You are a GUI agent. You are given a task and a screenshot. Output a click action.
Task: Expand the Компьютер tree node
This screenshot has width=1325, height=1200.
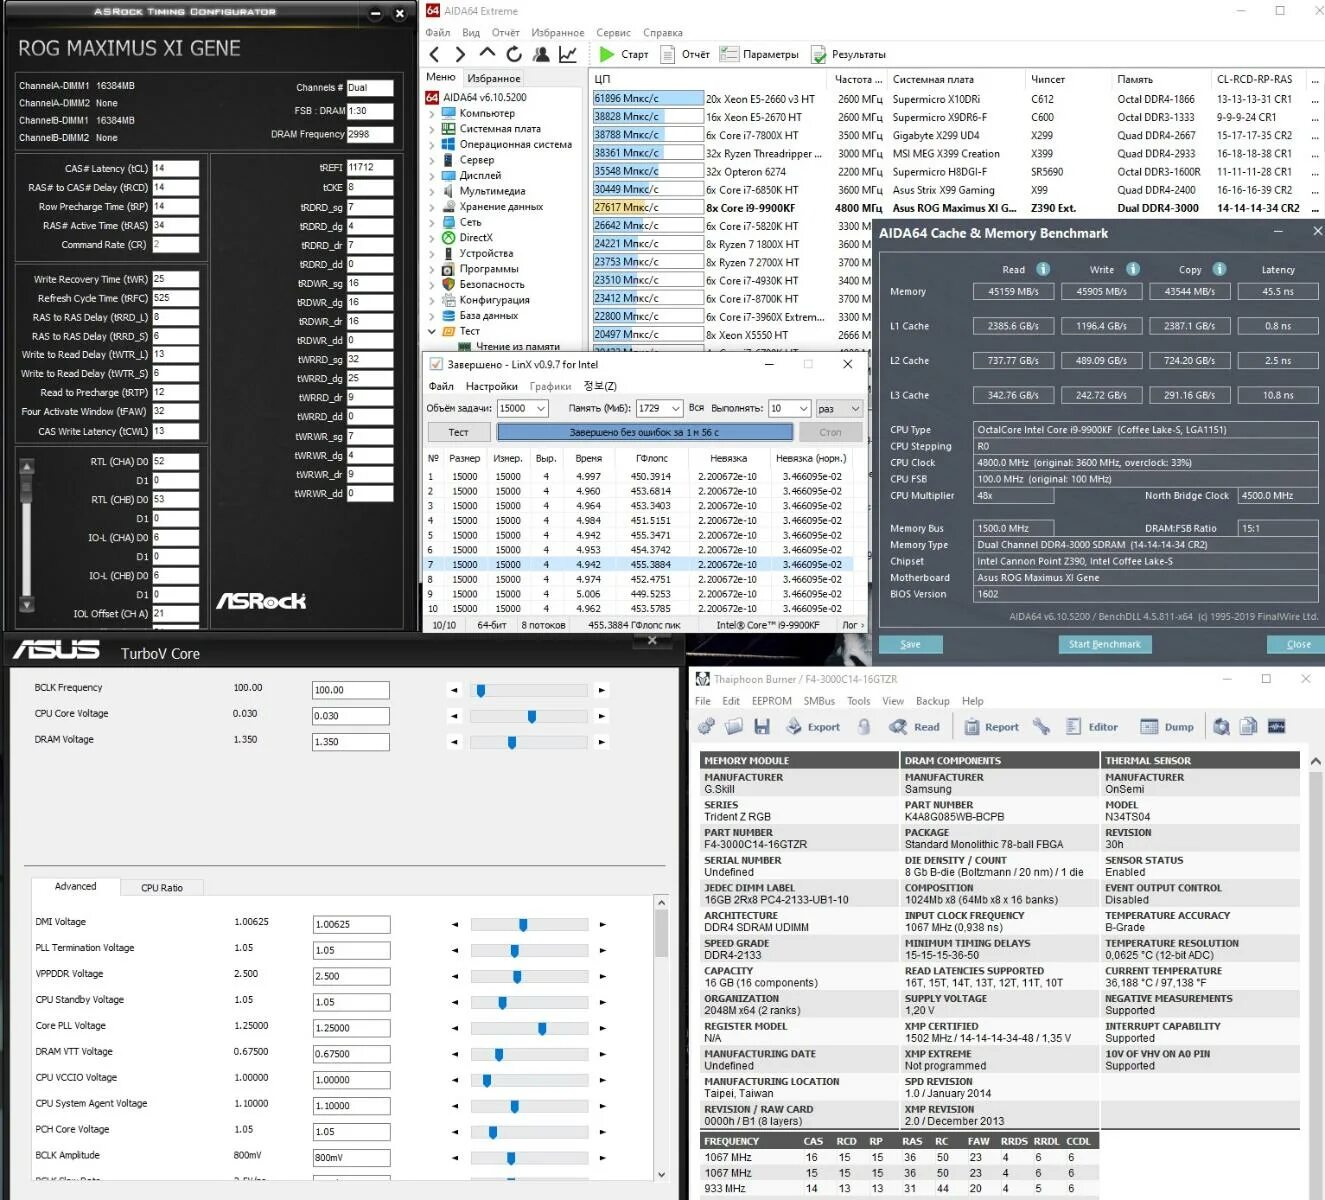432,113
